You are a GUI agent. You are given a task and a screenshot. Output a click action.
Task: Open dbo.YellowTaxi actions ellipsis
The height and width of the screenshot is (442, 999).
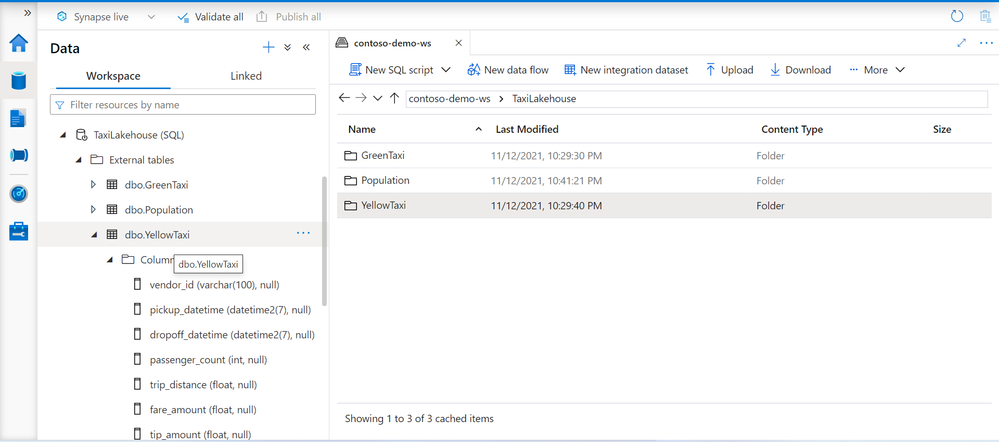(303, 233)
